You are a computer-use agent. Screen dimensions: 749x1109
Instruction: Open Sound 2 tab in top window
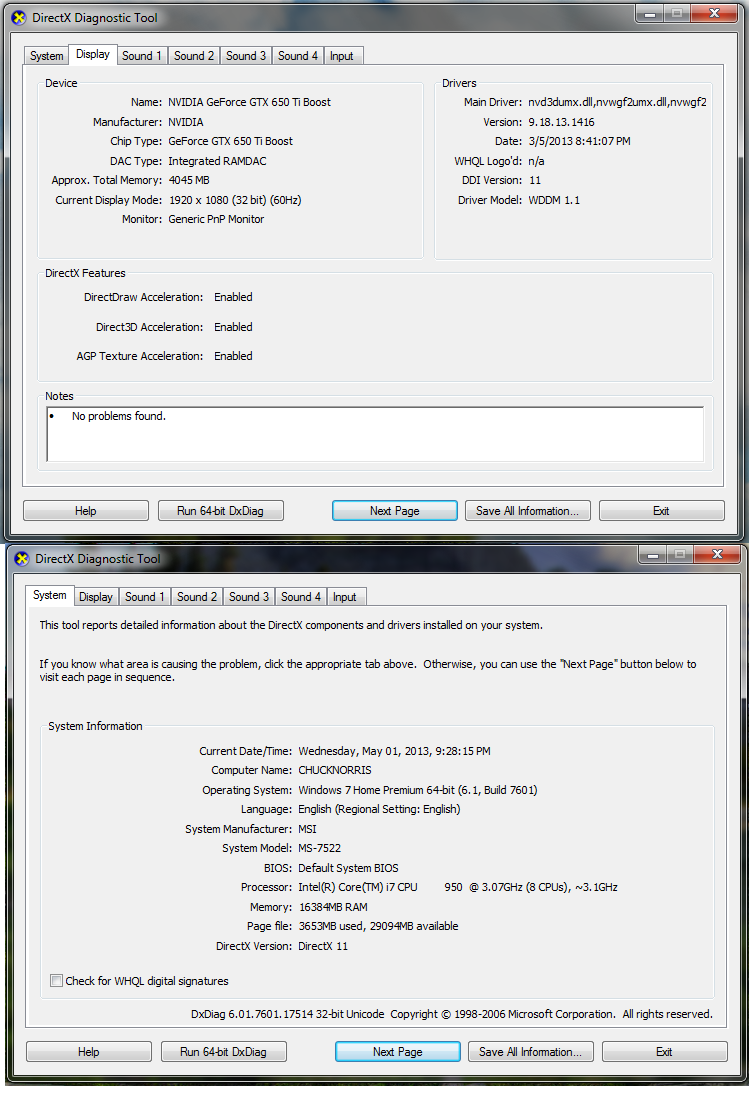[x=194, y=56]
